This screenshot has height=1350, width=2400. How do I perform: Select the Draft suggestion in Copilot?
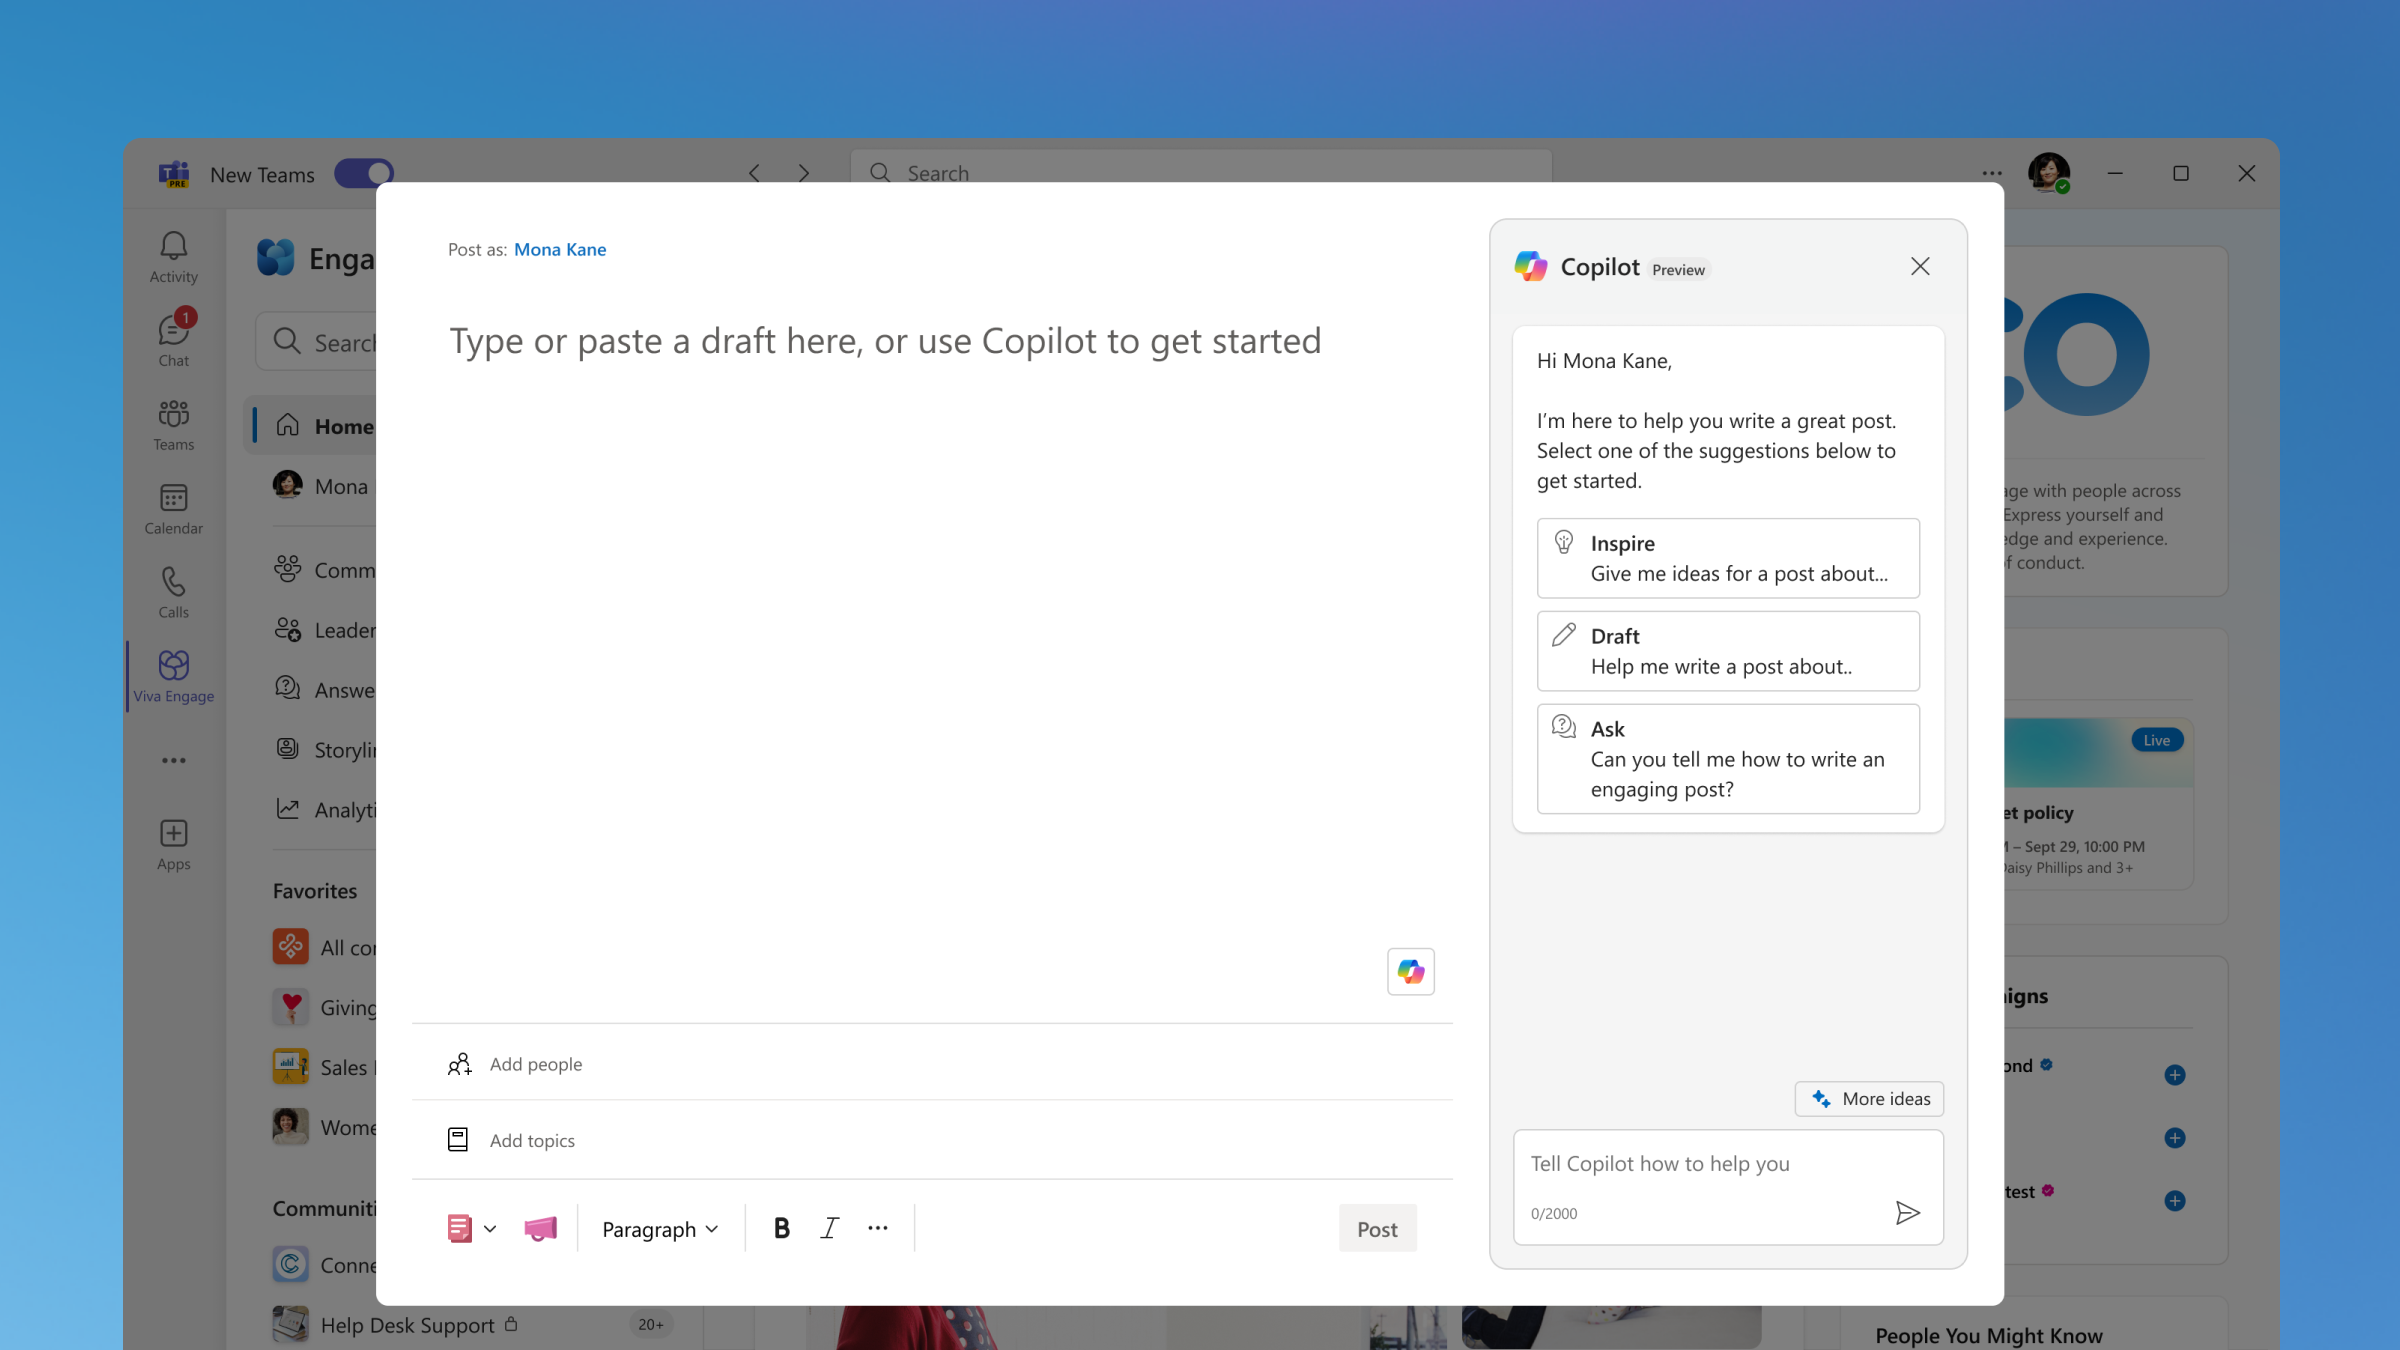[x=1724, y=648]
